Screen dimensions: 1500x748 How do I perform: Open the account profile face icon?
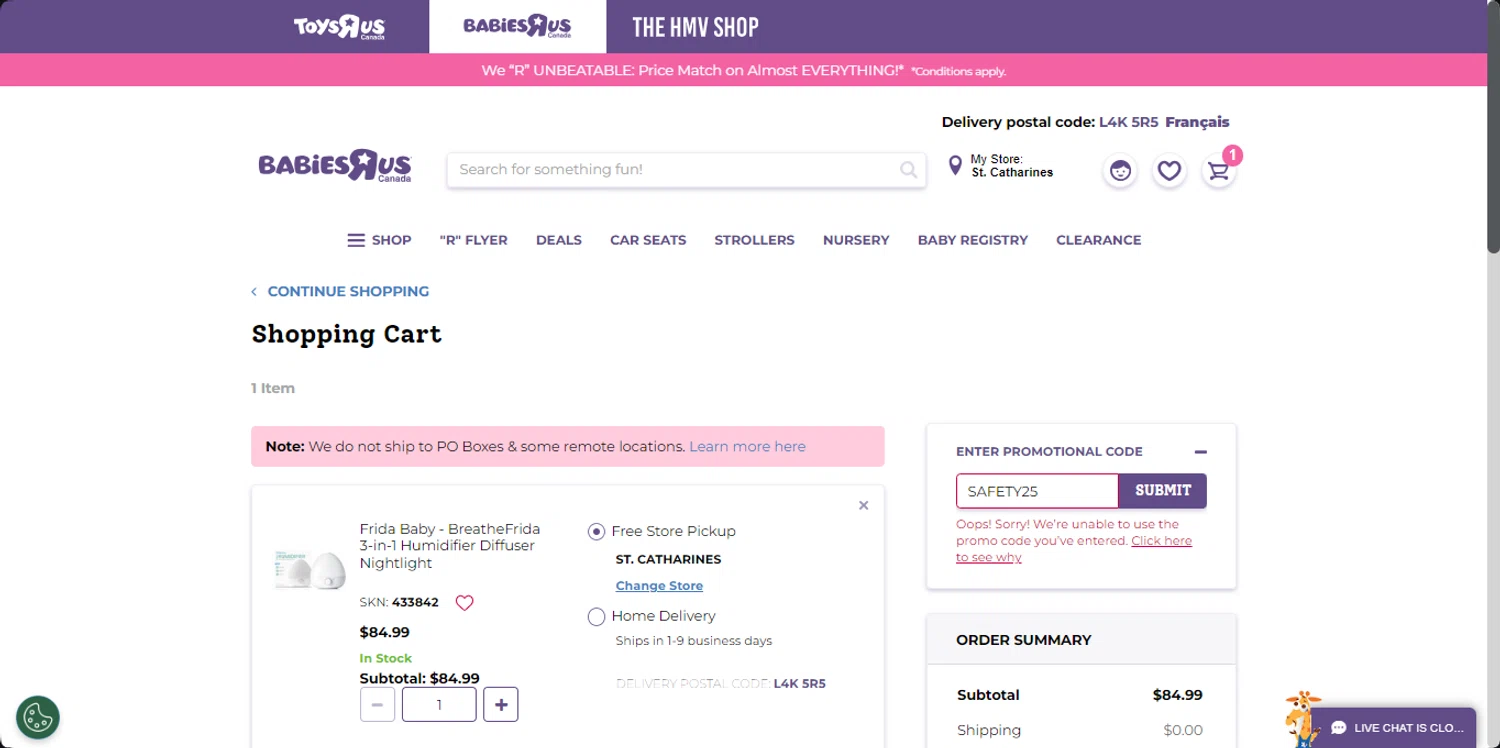tap(1120, 171)
